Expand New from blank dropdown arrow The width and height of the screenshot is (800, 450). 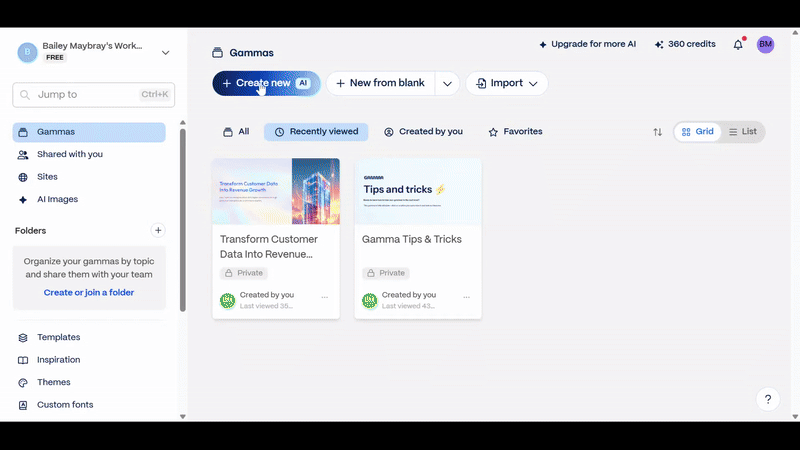[447, 84]
